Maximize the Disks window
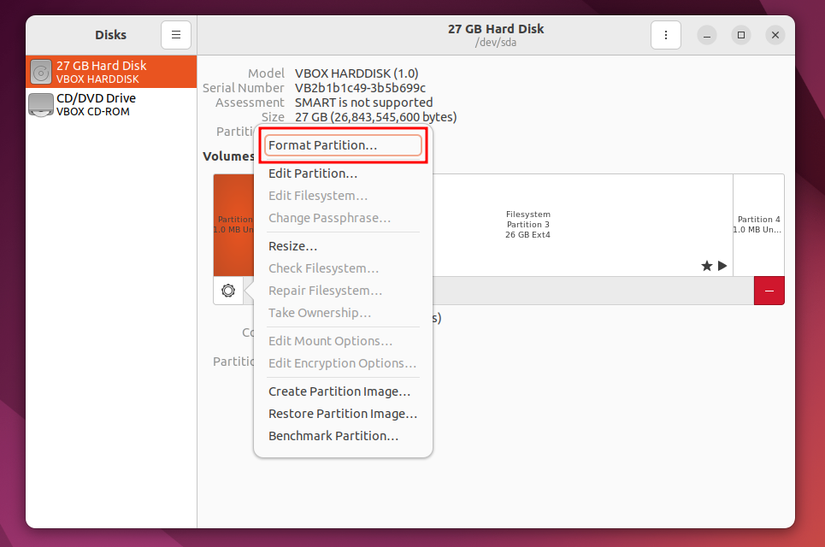Viewport: 825px width, 547px height. [741, 35]
